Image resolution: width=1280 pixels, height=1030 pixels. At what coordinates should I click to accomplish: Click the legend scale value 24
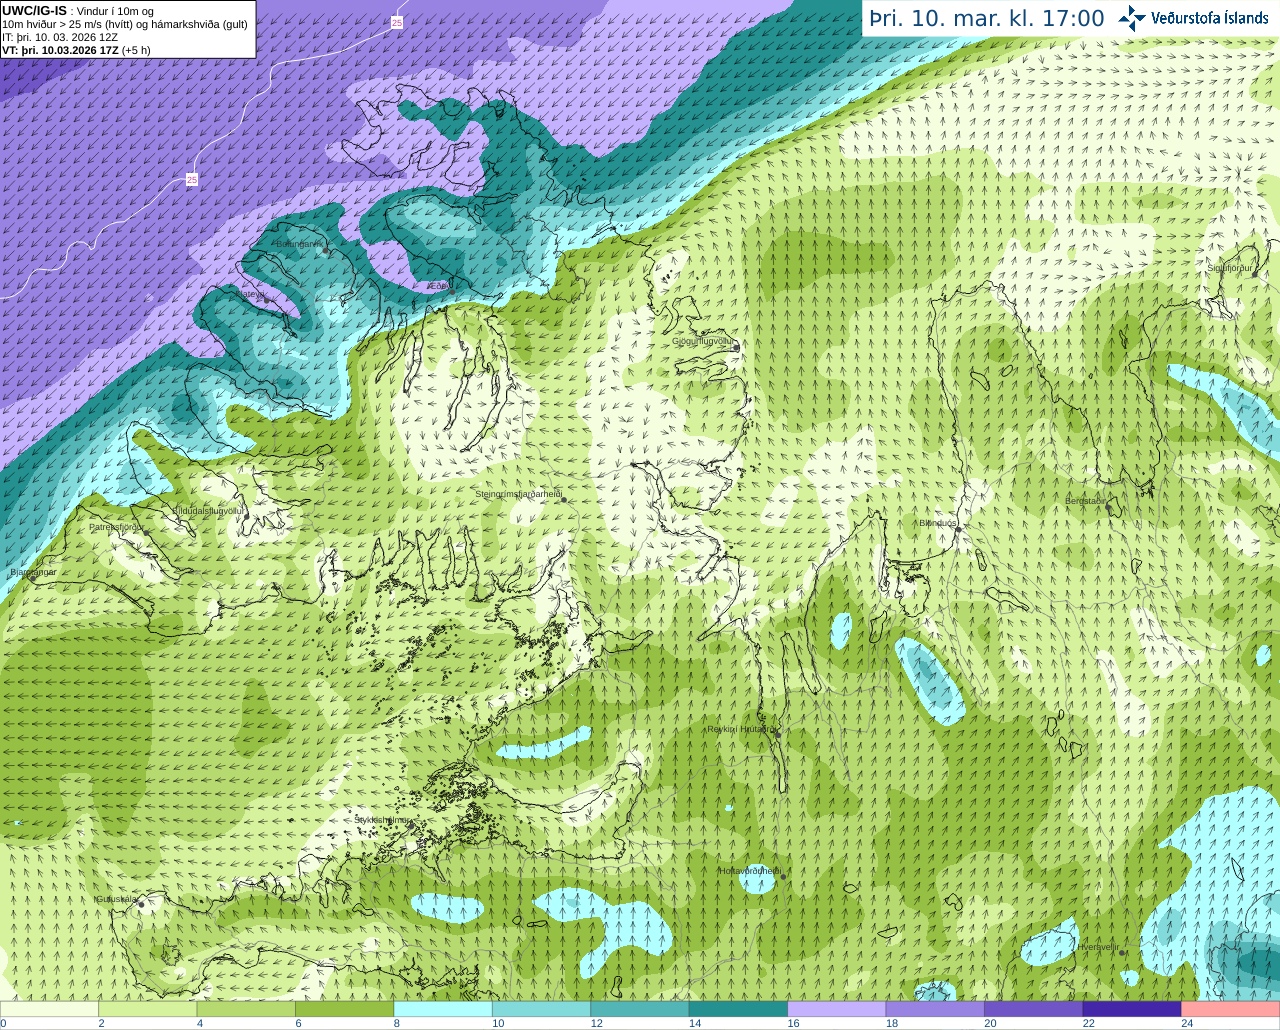[1187, 1023]
